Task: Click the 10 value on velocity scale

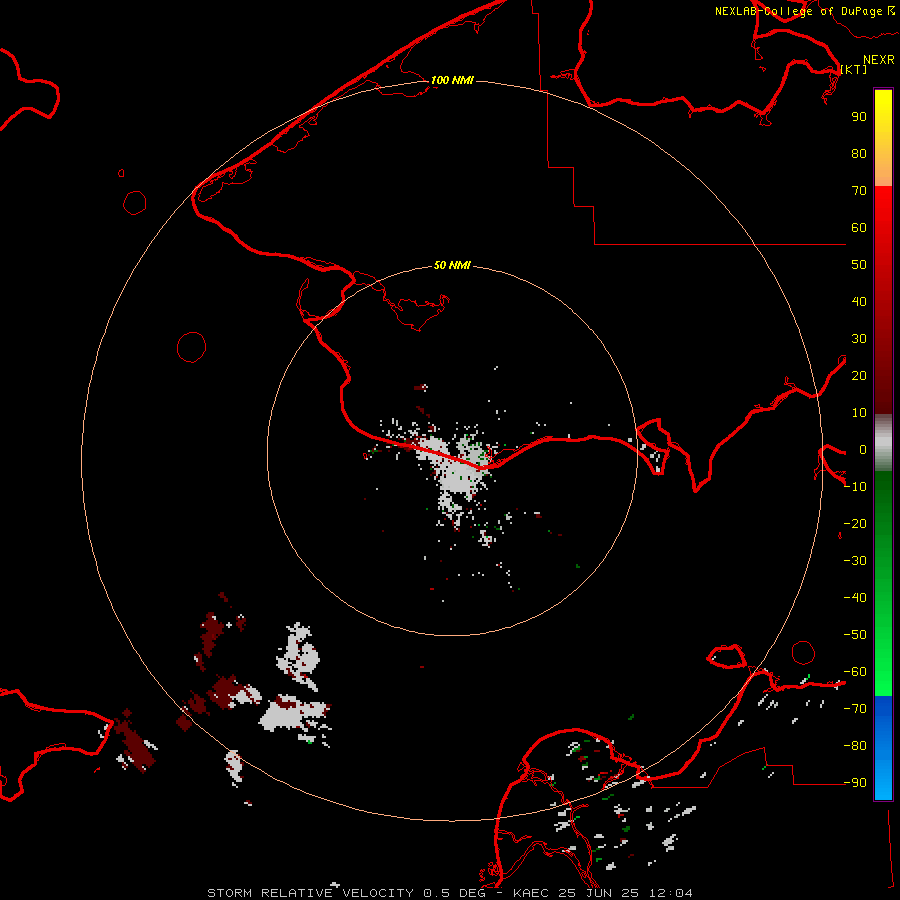Action: pyautogui.click(x=859, y=413)
